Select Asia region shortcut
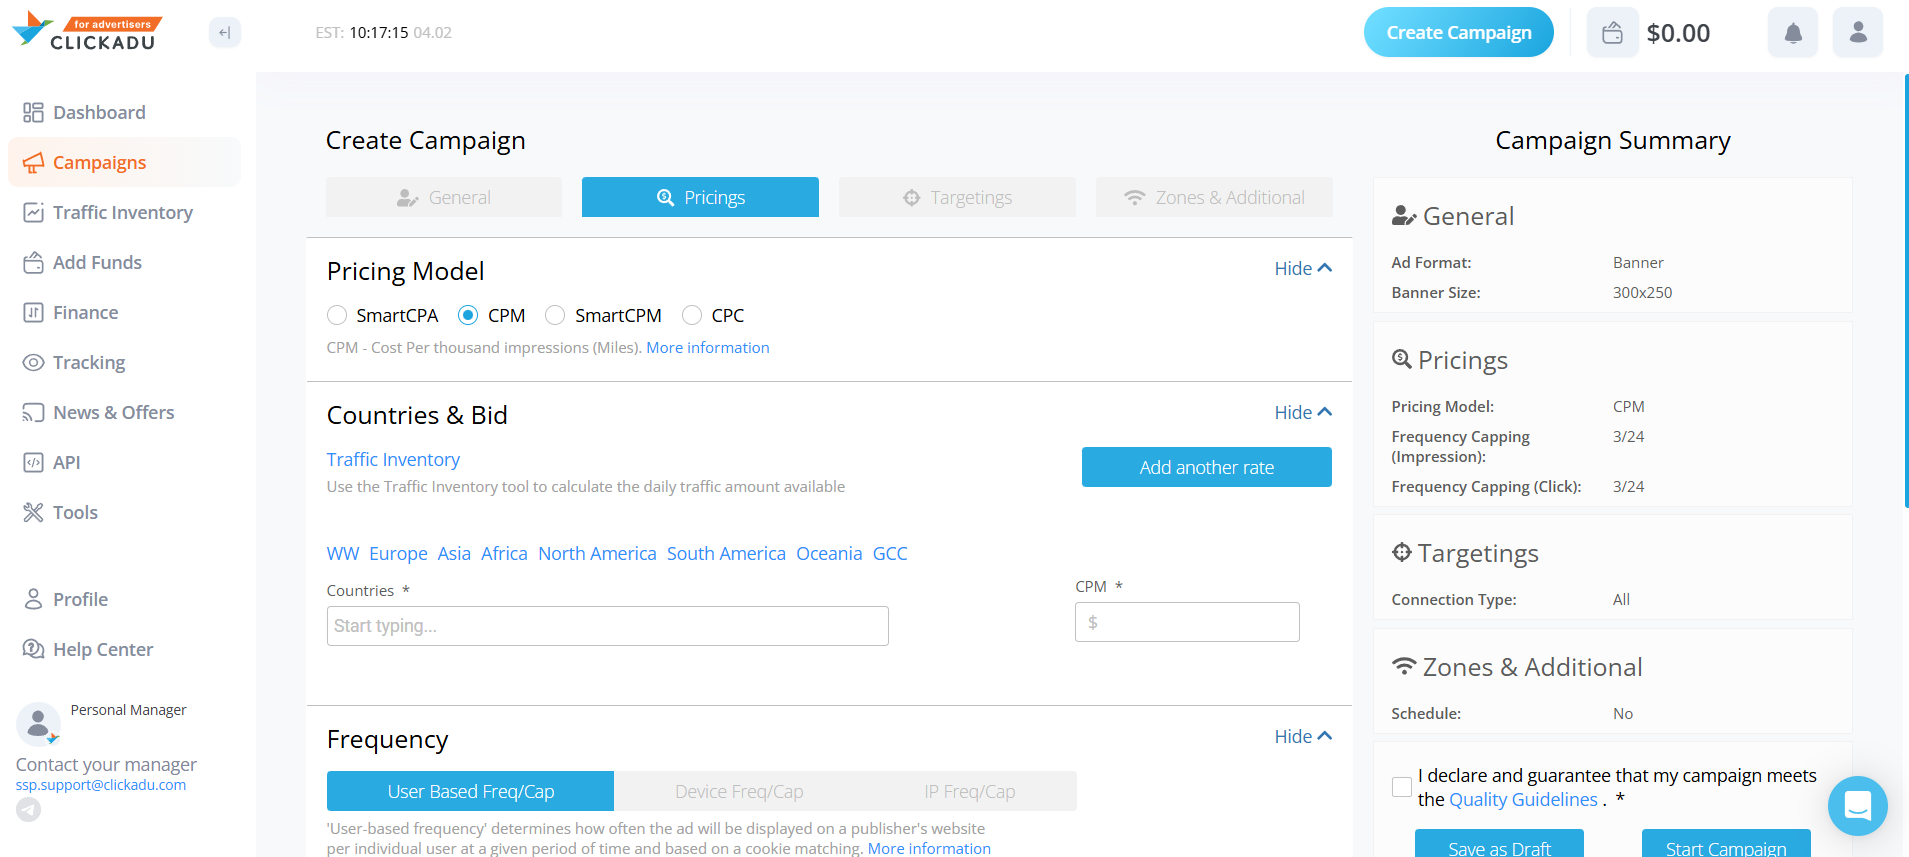Viewport: 1909px width, 857px height. pyautogui.click(x=454, y=553)
